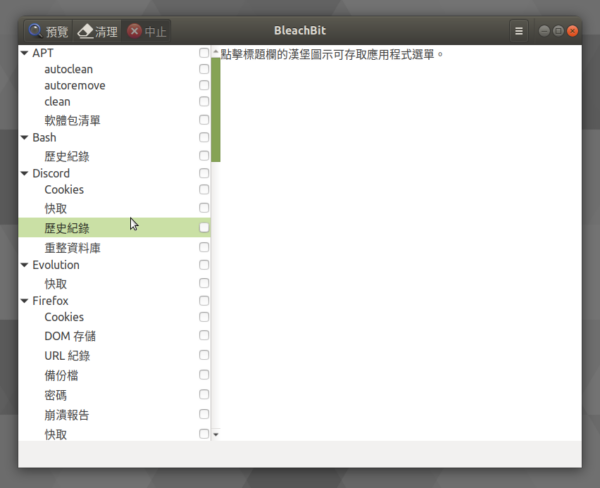Tick the Evolution 快取 checkbox
The width and height of the screenshot is (600, 488).
point(204,283)
